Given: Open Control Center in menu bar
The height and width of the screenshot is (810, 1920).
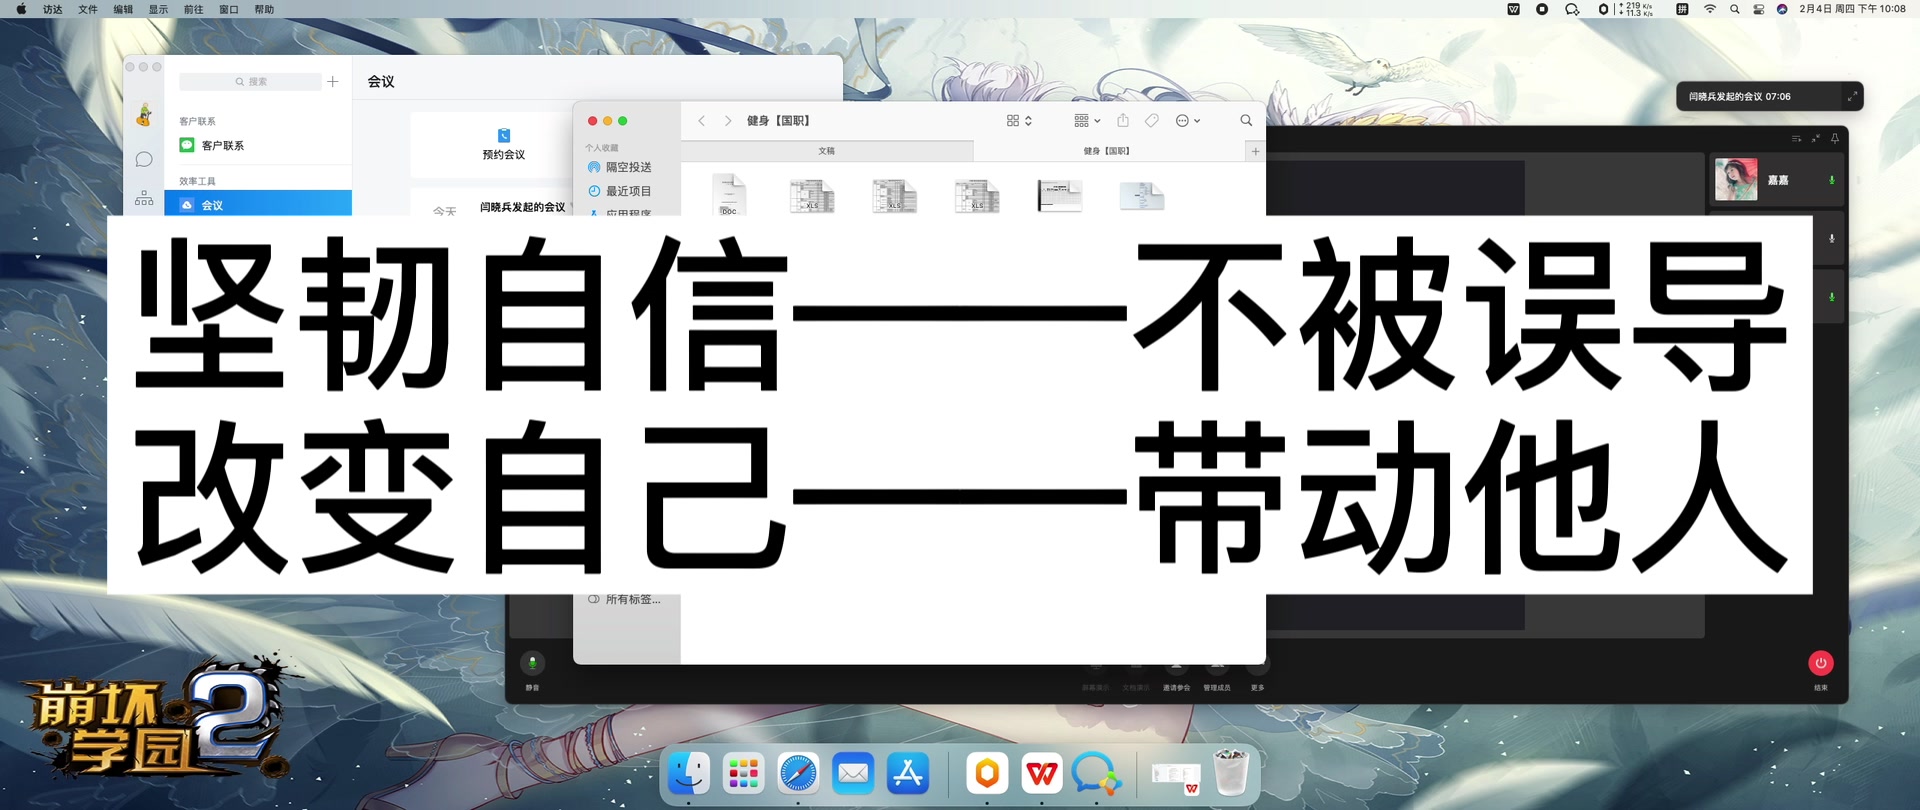Looking at the screenshot, I should point(1759,9).
